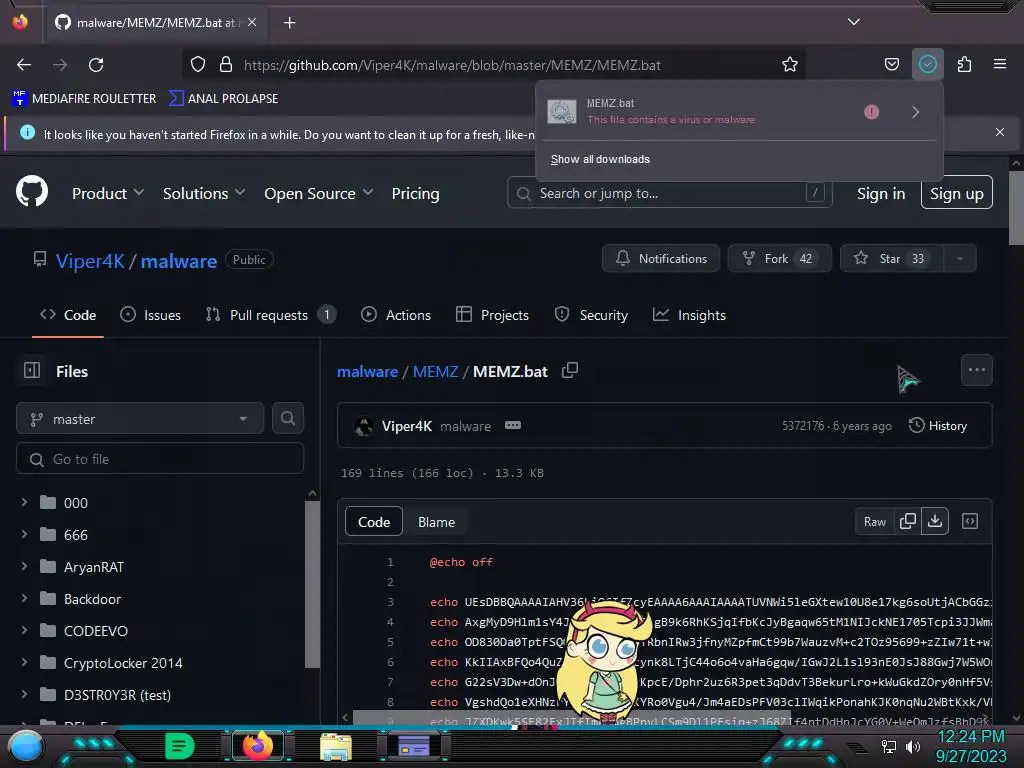Screen dimensions: 1024x768
Task: Click the file tree search icon button
Action: [x=287, y=419]
